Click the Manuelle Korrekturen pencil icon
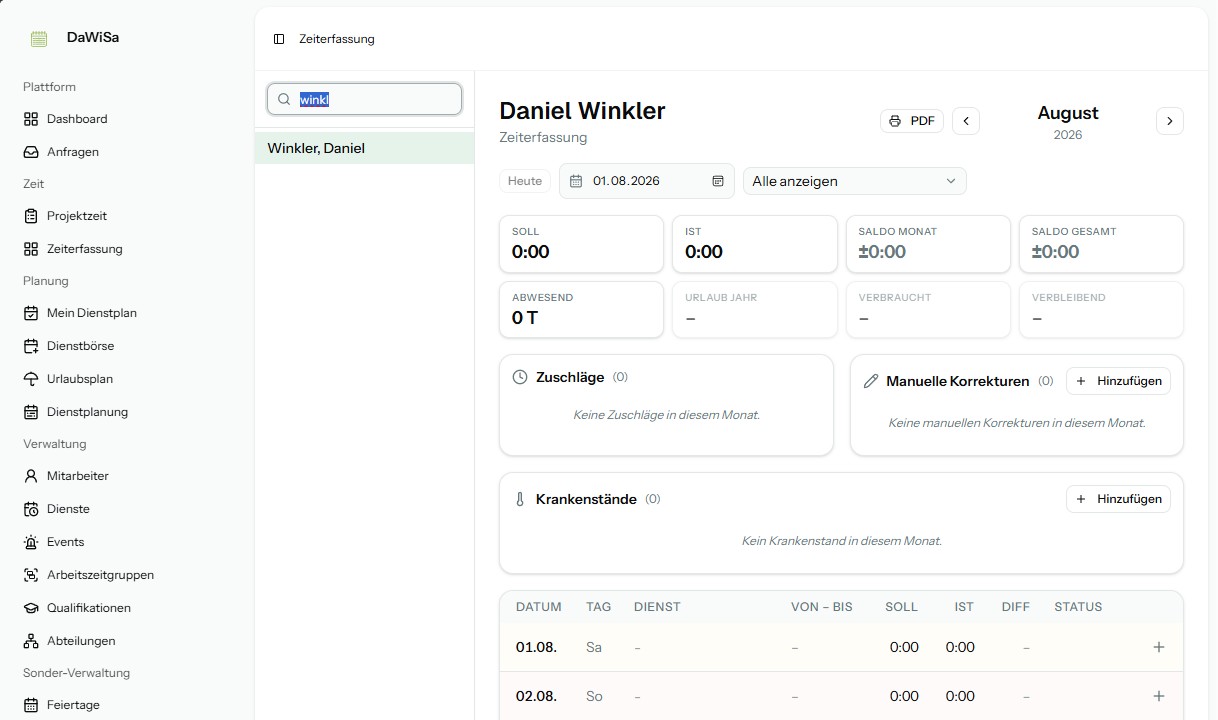 tap(871, 381)
